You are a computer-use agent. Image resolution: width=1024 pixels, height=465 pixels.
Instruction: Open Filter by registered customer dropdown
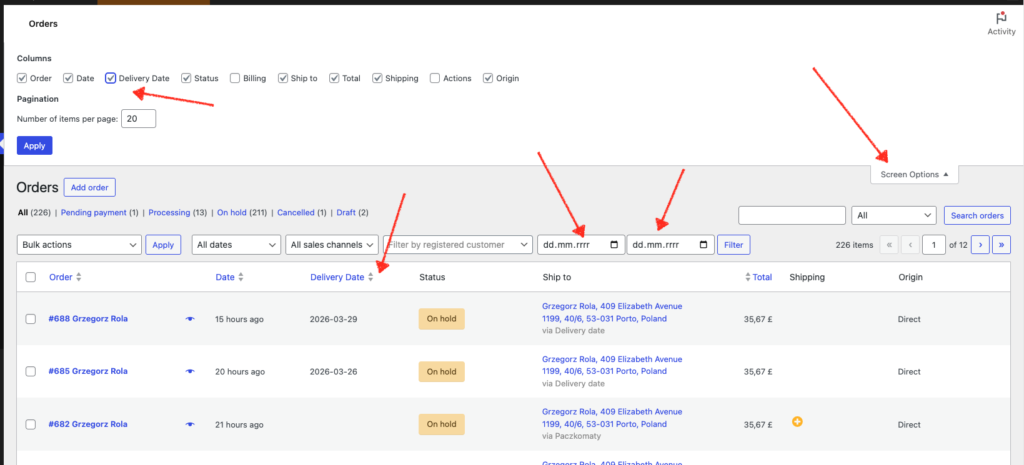pyautogui.click(x=458, y=245)
